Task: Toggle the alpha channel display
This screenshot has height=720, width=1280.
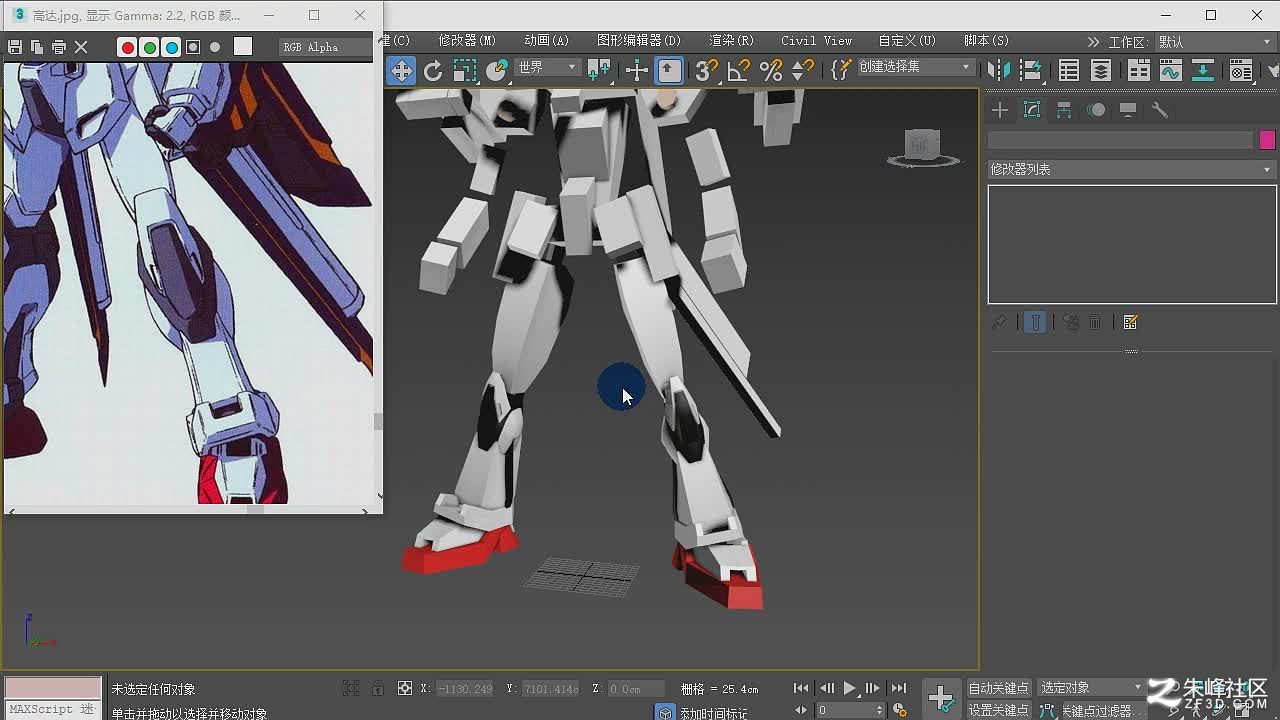Action: coord(193,47)
